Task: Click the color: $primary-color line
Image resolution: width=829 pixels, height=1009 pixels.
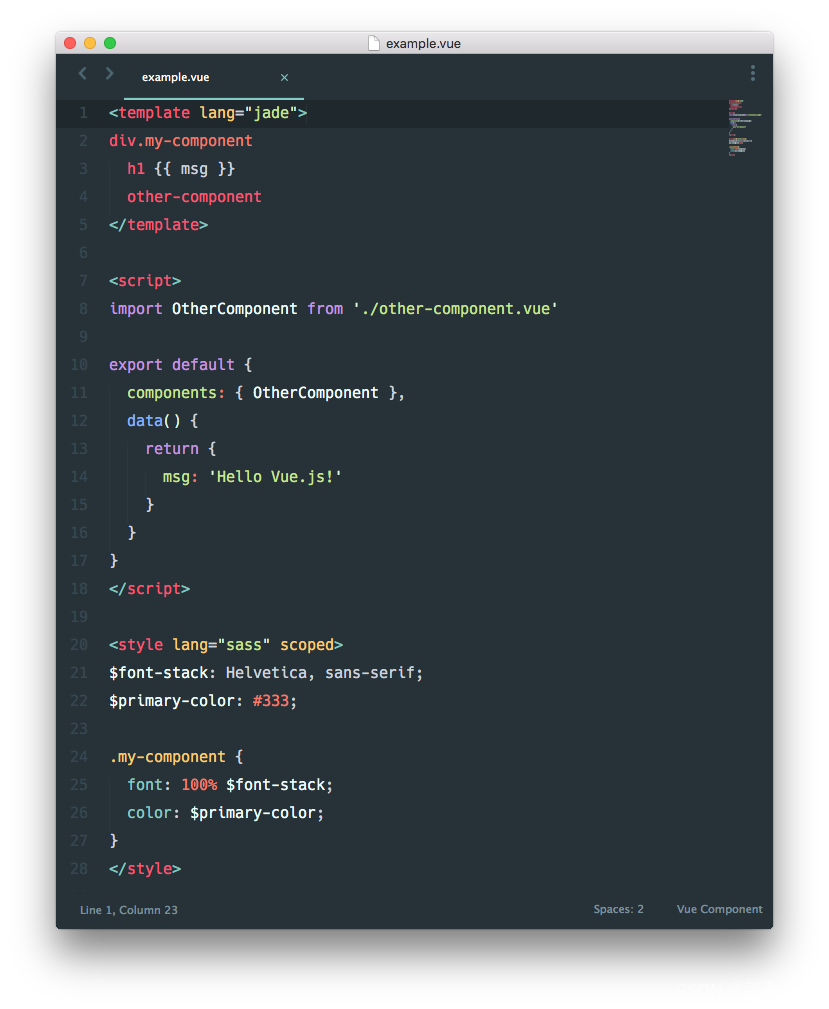Action: point(225,813)
